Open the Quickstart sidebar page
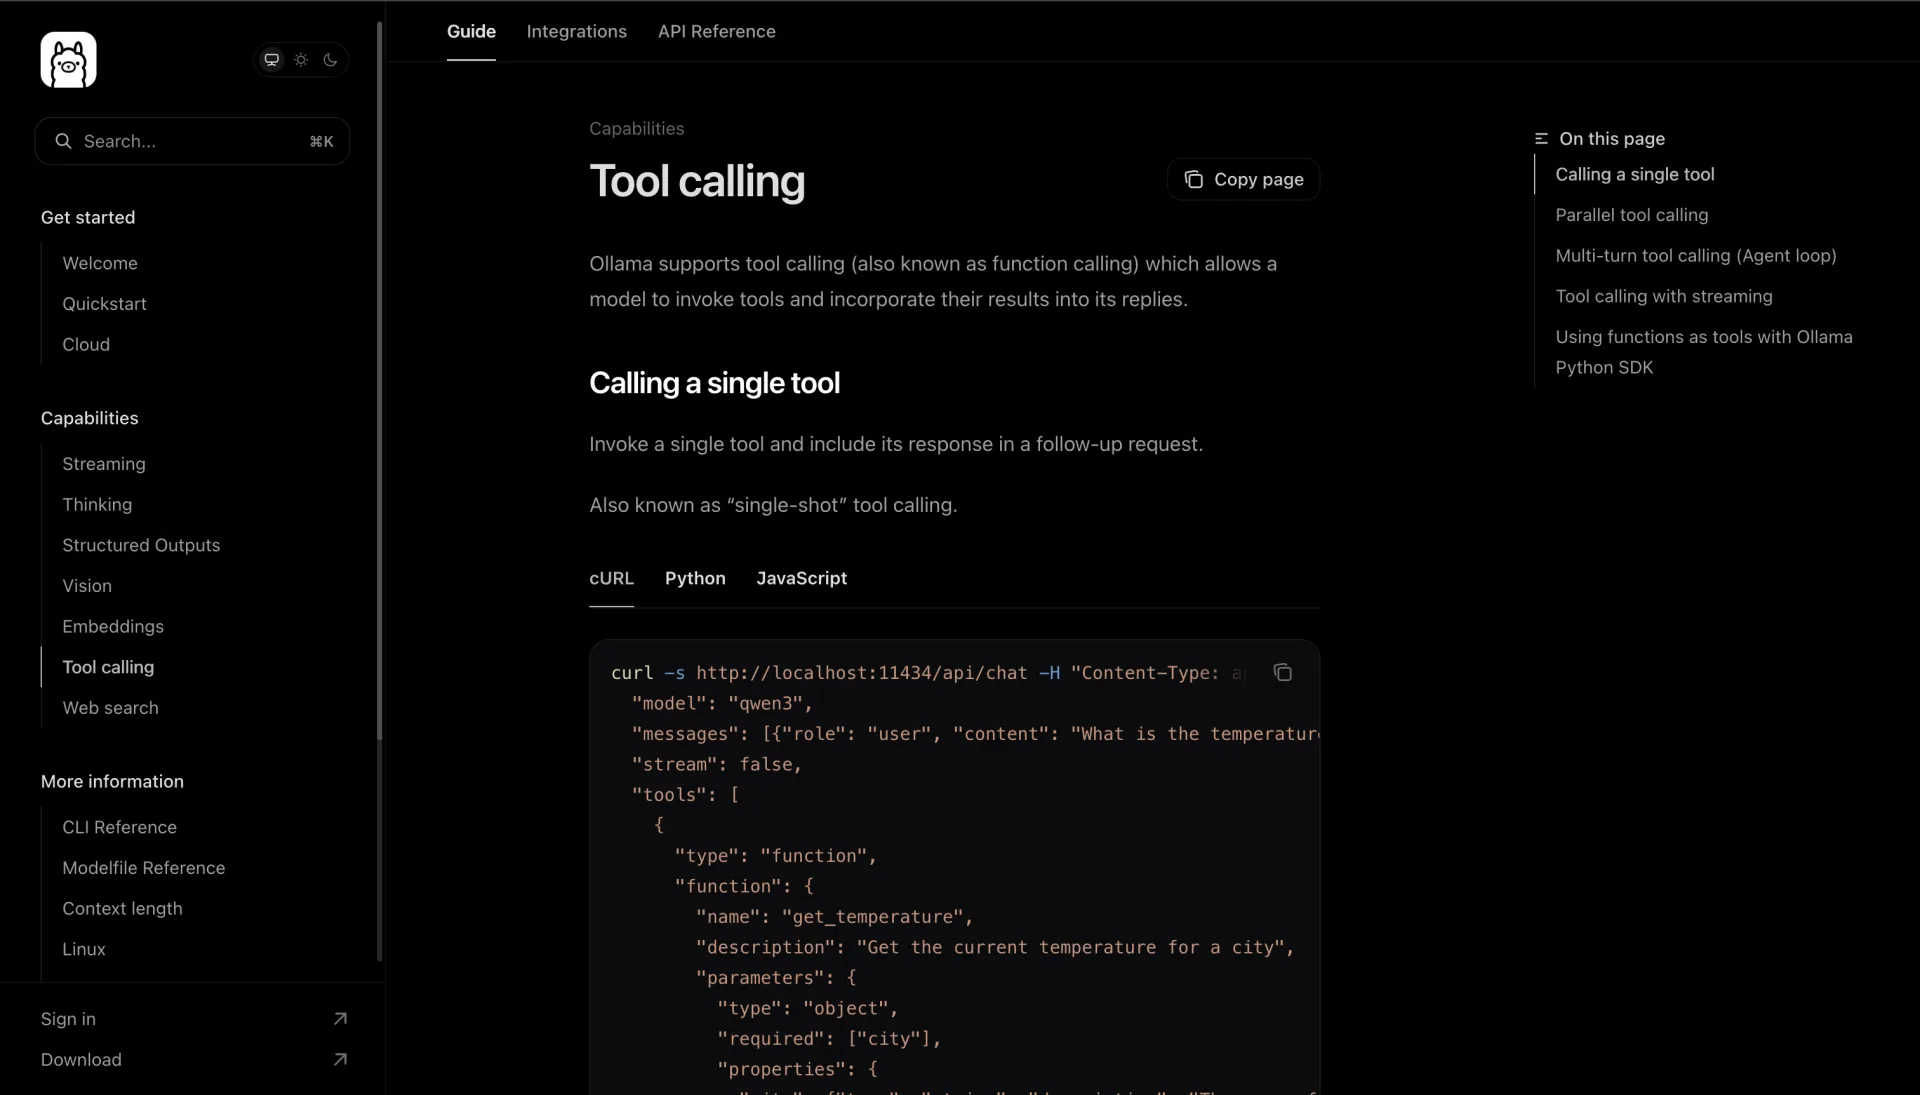 pyautogui.click(x=104, y=304)
